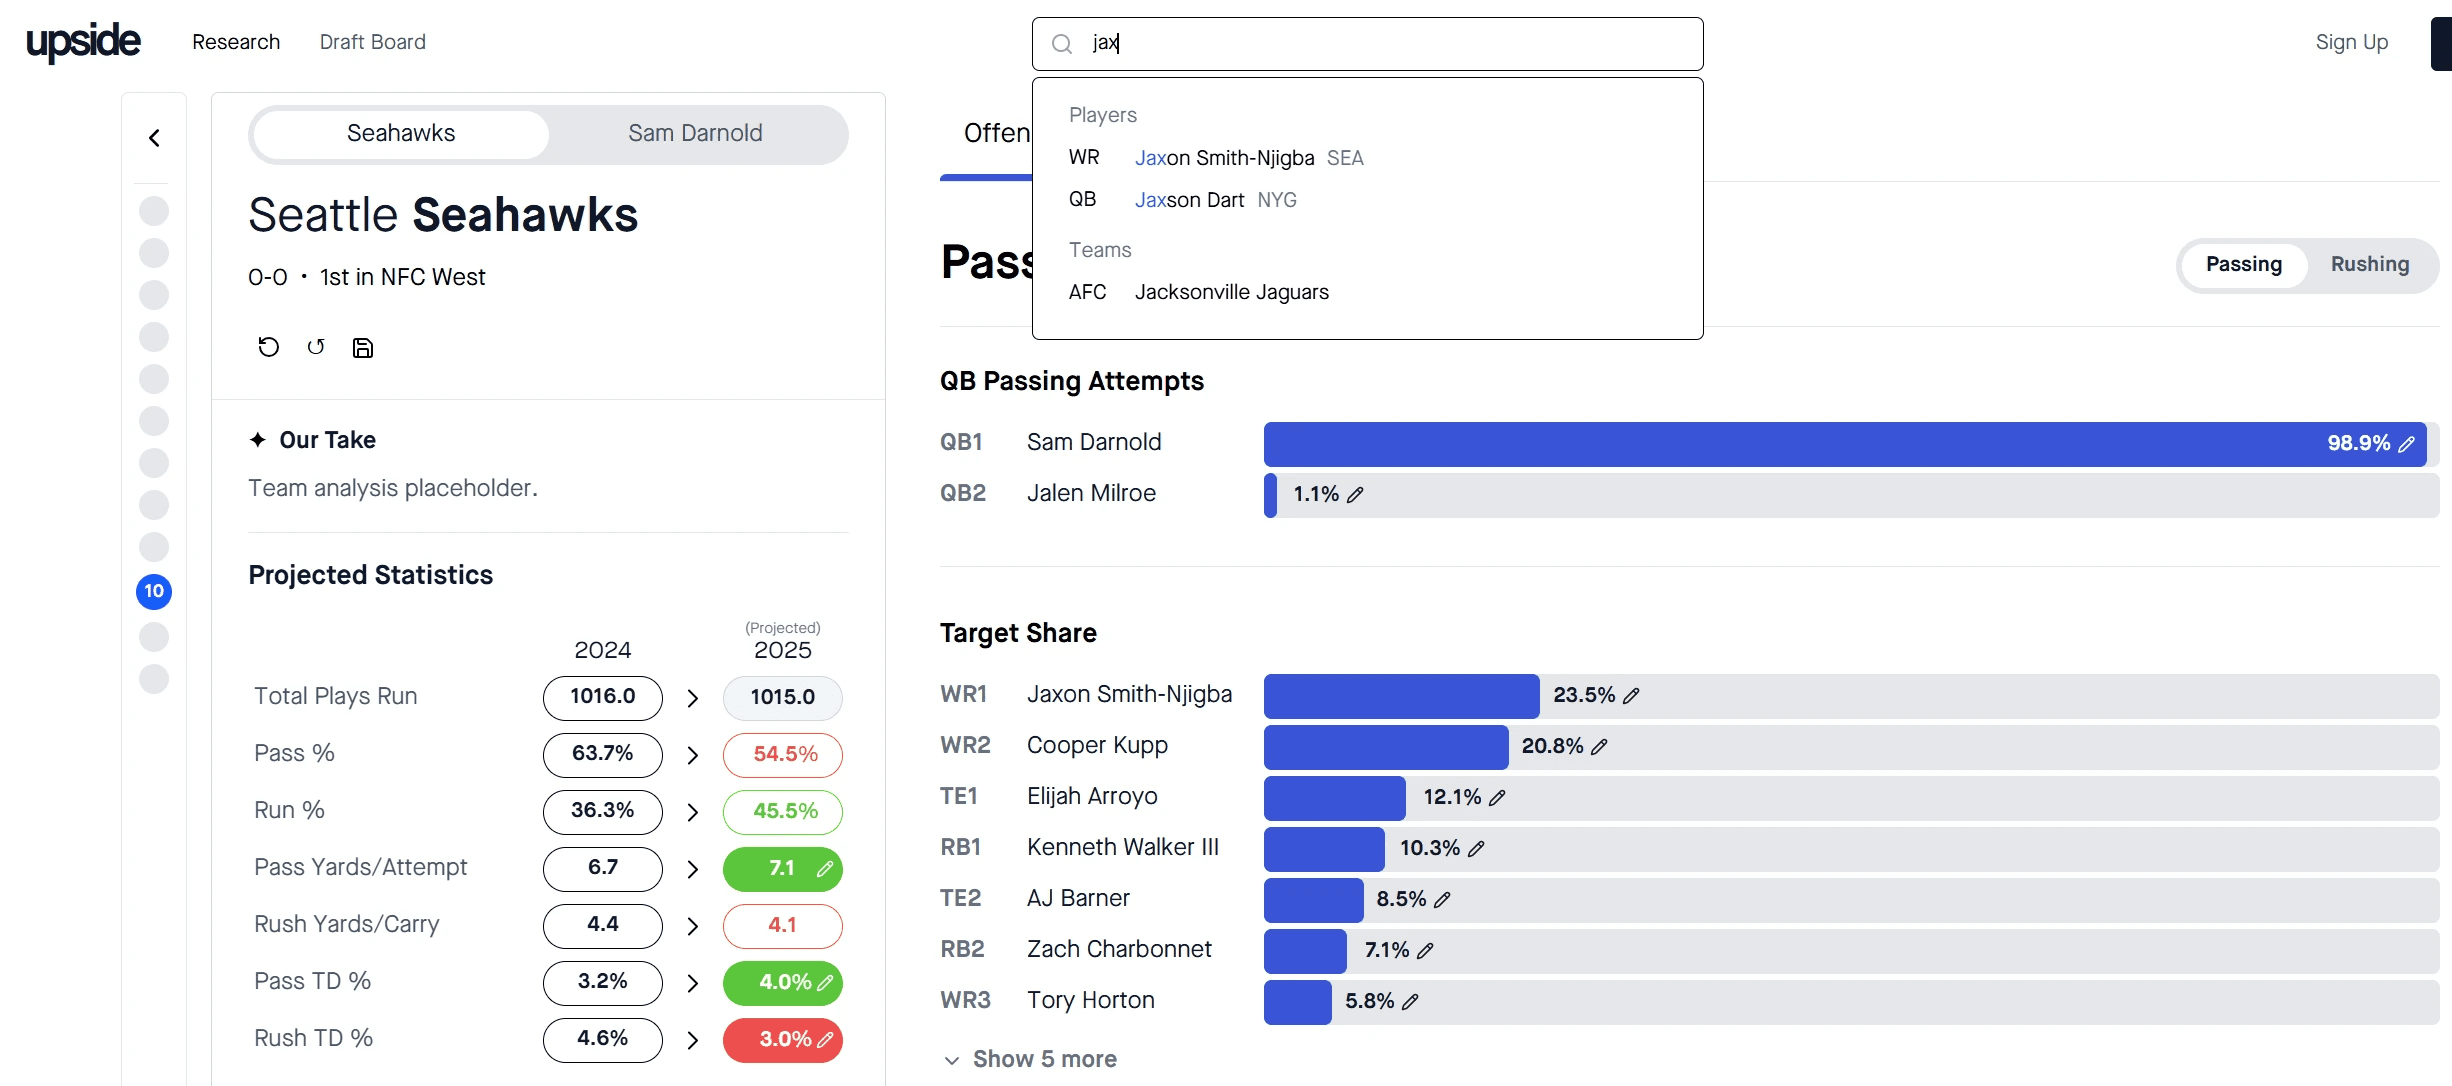Switch to the Rushing toggle

coord(2369,265)
